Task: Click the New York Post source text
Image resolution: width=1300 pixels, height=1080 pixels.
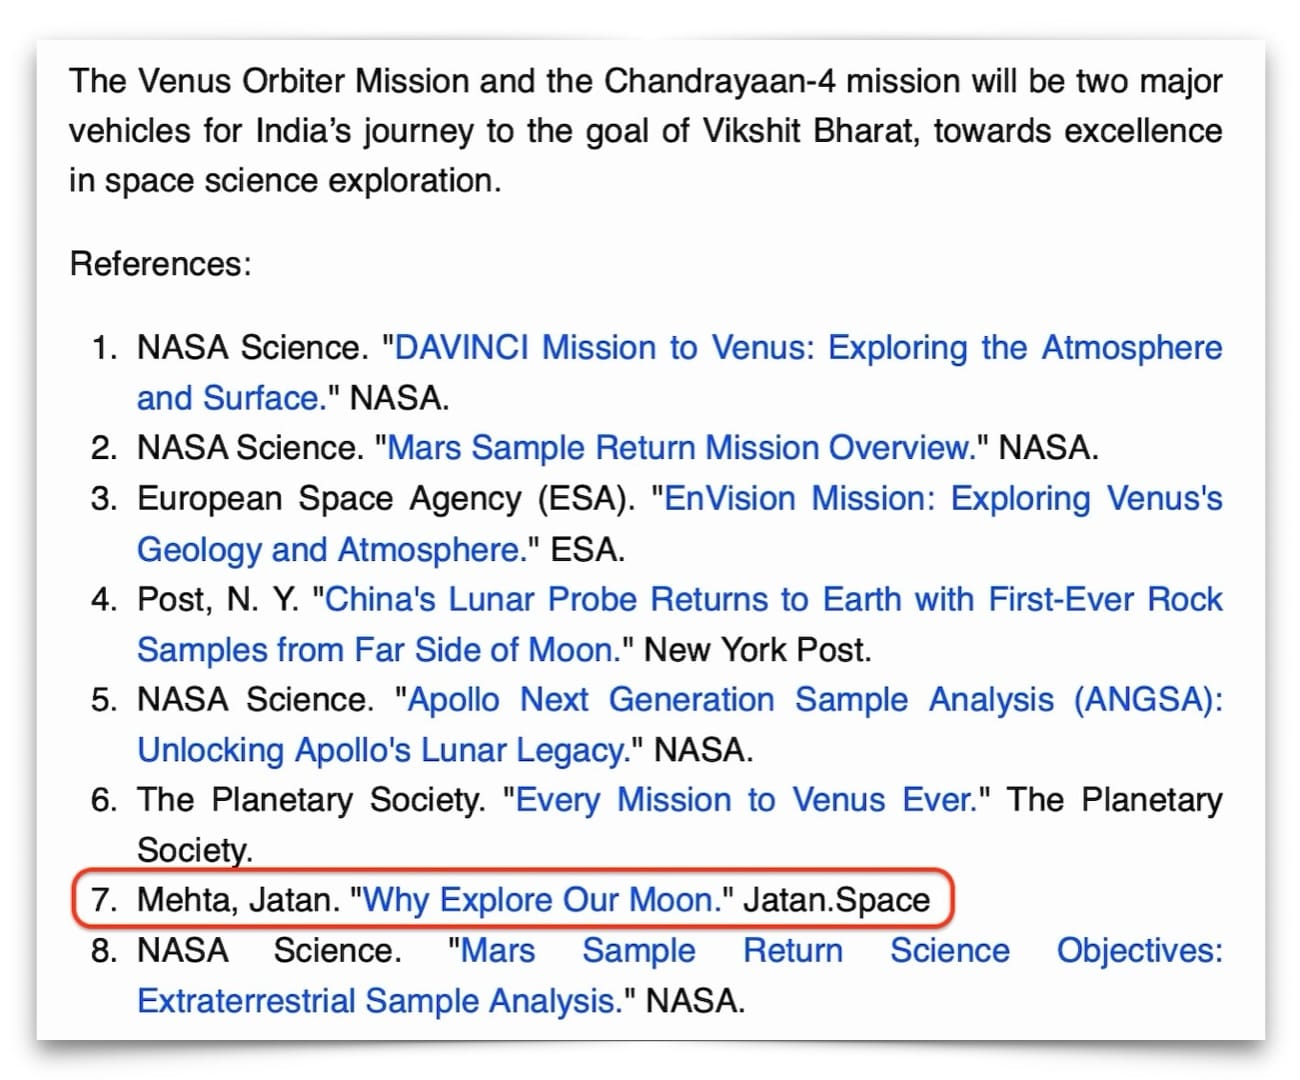Action: pyautogui.click(x=758, y=649)
